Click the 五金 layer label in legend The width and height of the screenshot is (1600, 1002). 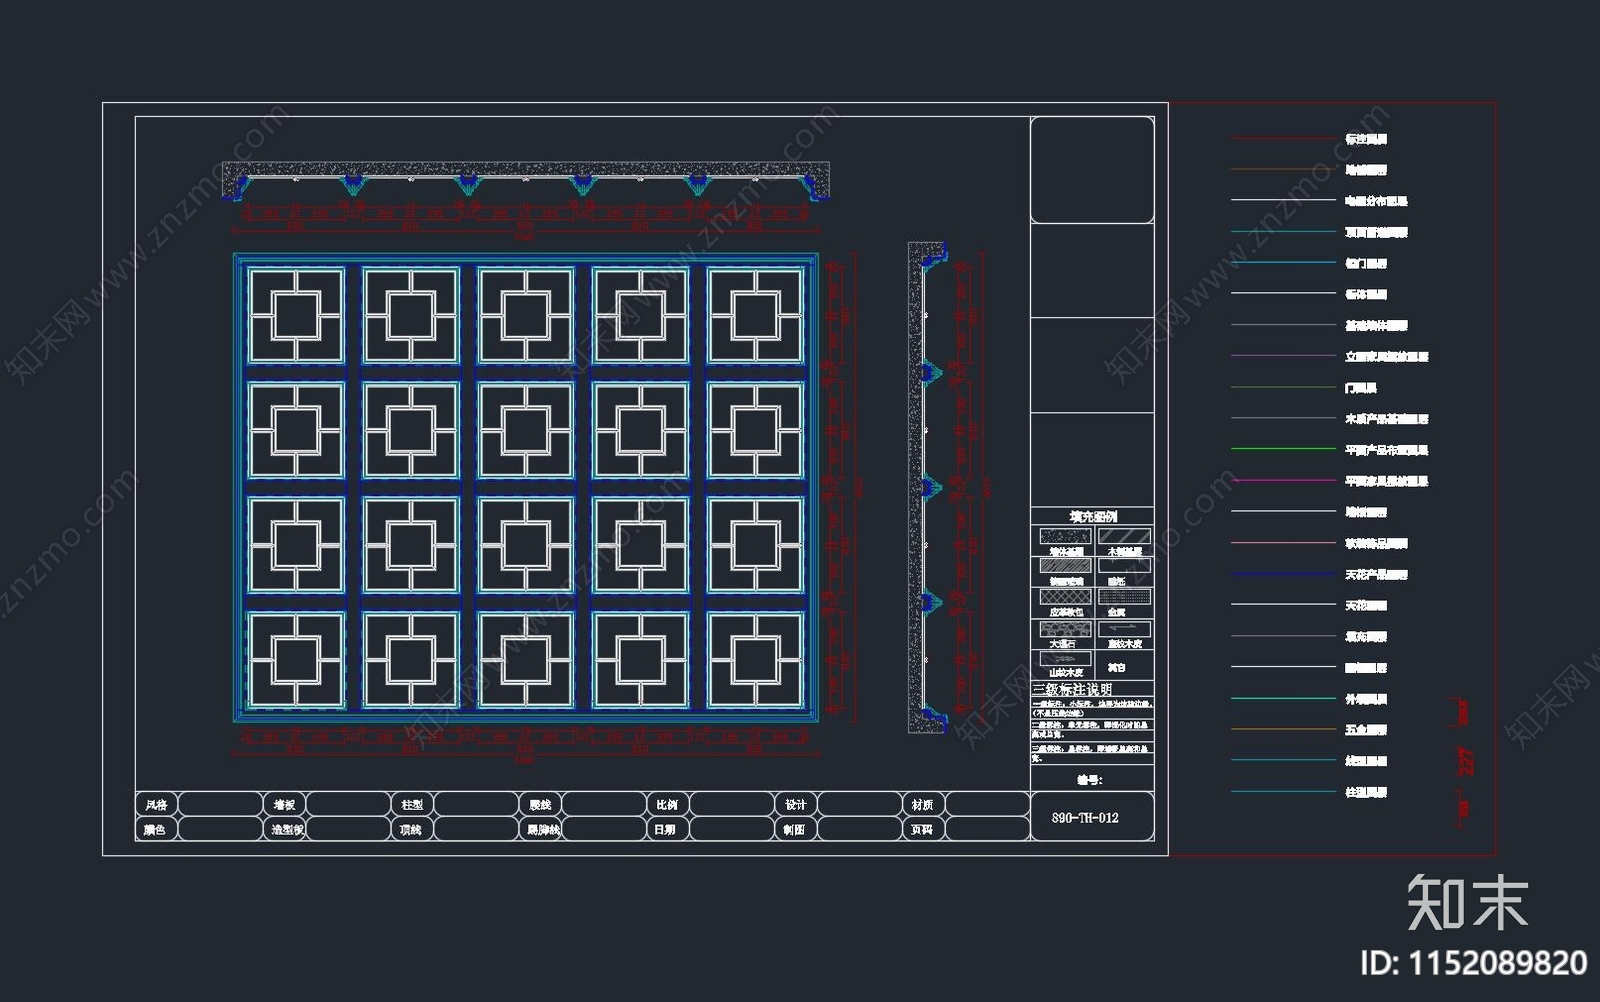point(1365,730)
